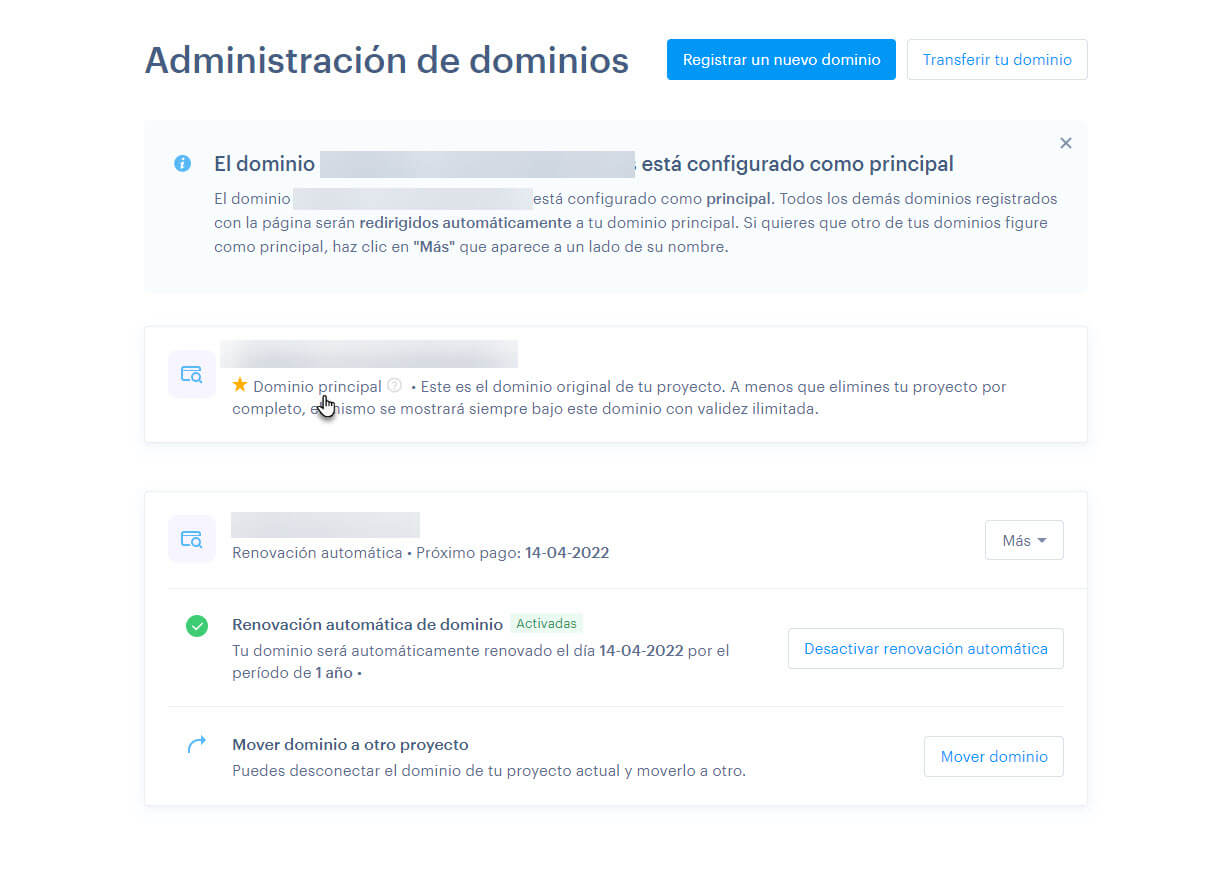Click the star icon next to Dominio principal
Viewport: 1205px width, 885px height.
coord(238,386)
